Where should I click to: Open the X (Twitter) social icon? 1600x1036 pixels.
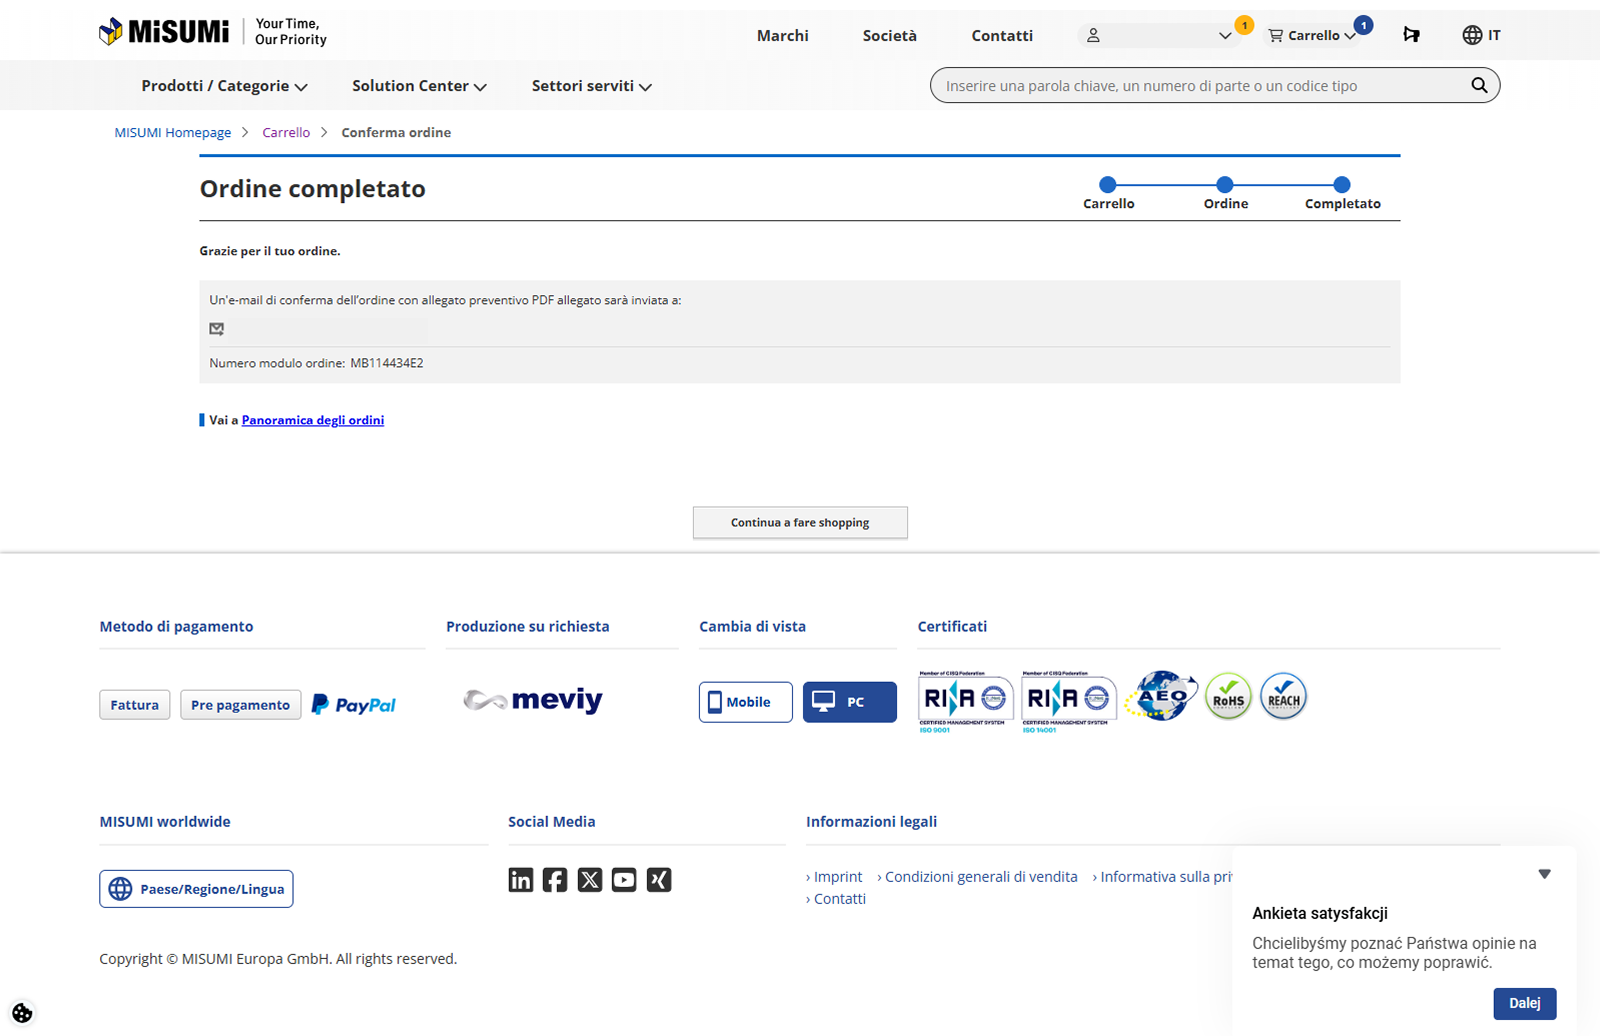coord(590,880)
